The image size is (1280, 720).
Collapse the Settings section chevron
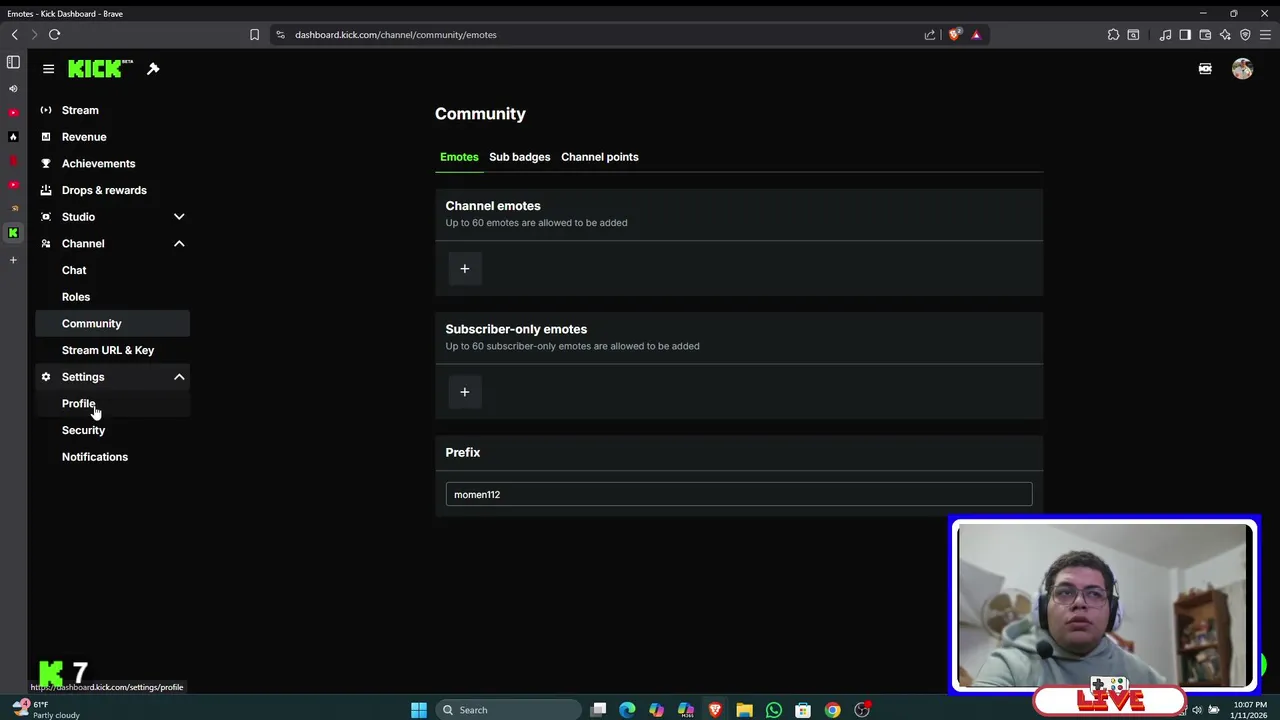(x=179, y=377)
